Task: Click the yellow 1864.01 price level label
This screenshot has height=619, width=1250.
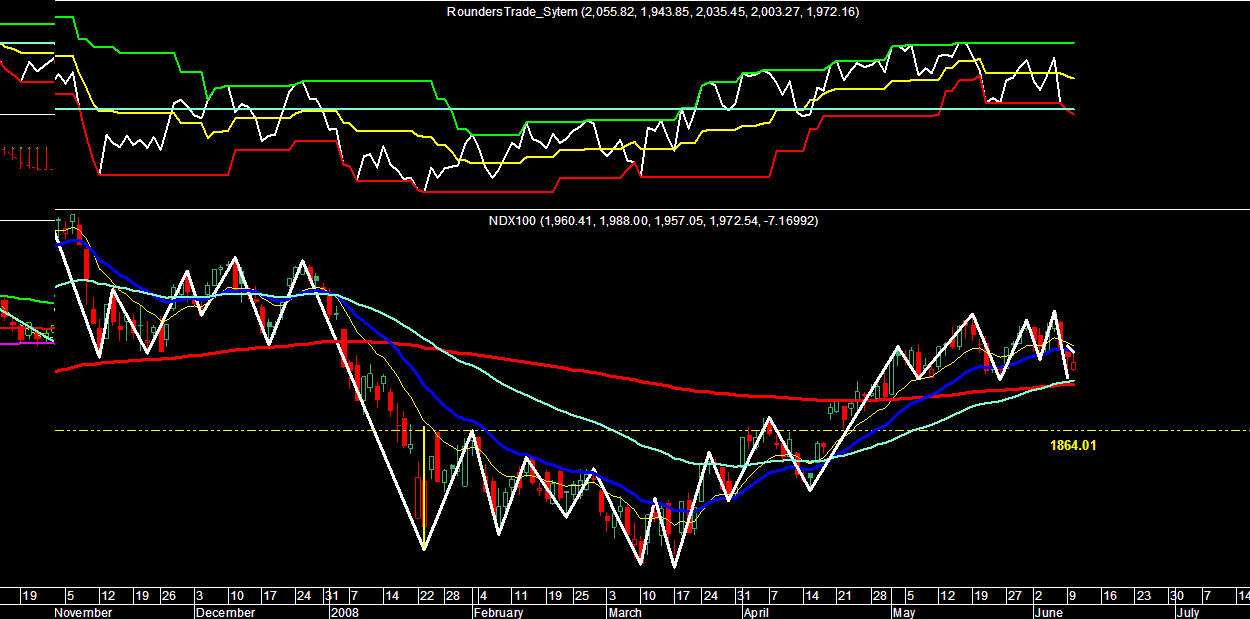Action: (x=1073, y=445)
